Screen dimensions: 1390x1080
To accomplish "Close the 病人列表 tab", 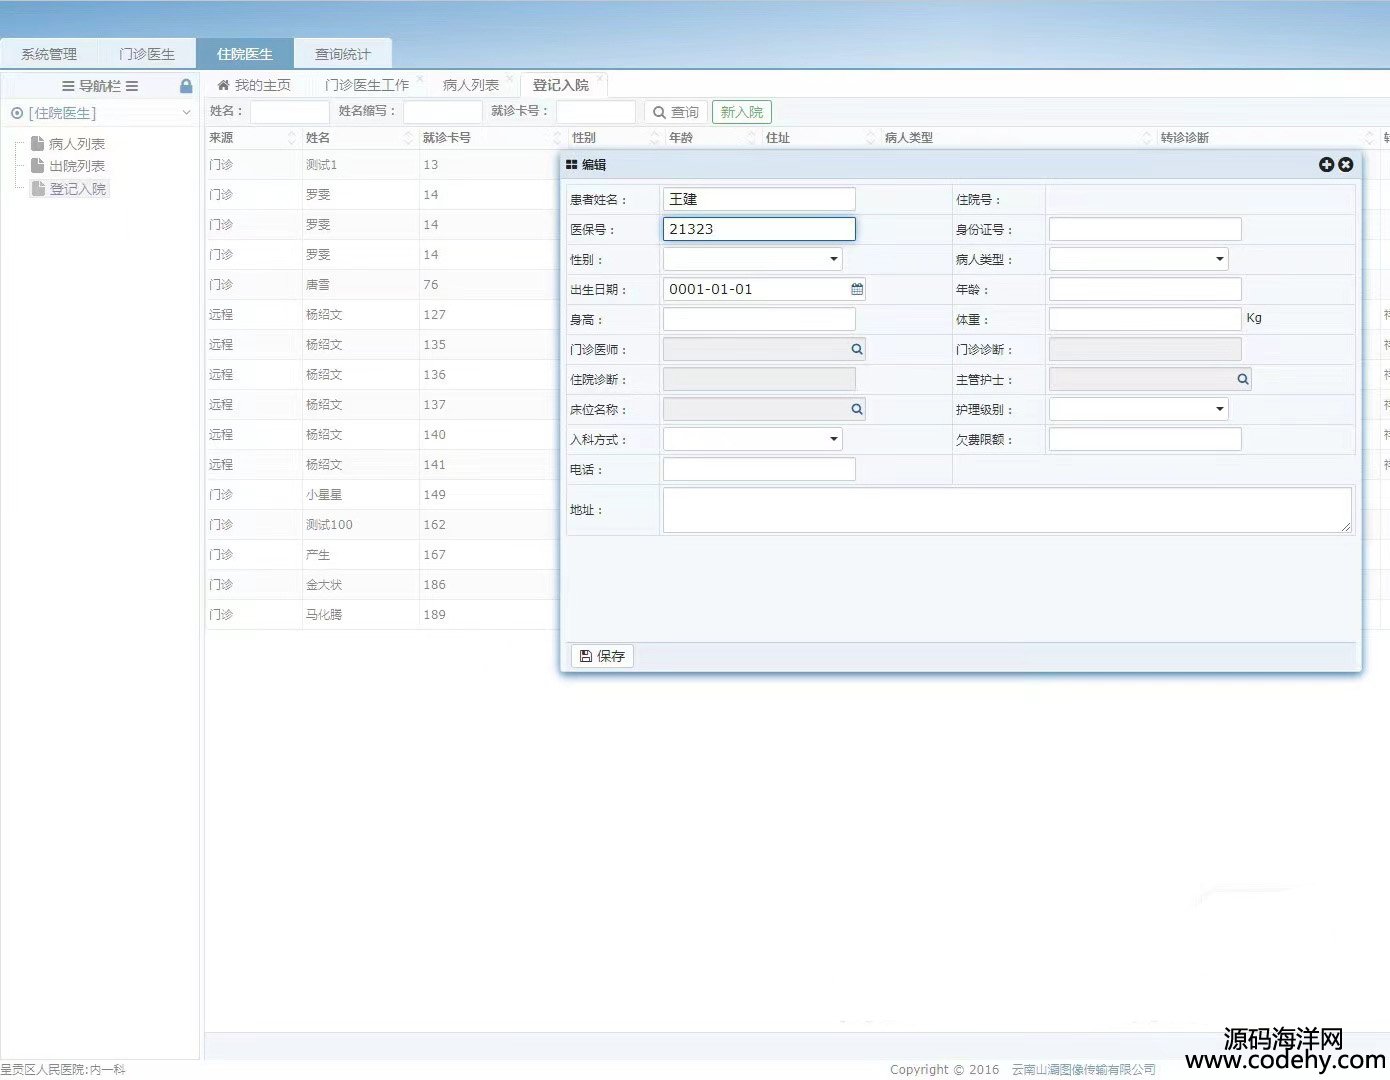I will tap(510, 78).
